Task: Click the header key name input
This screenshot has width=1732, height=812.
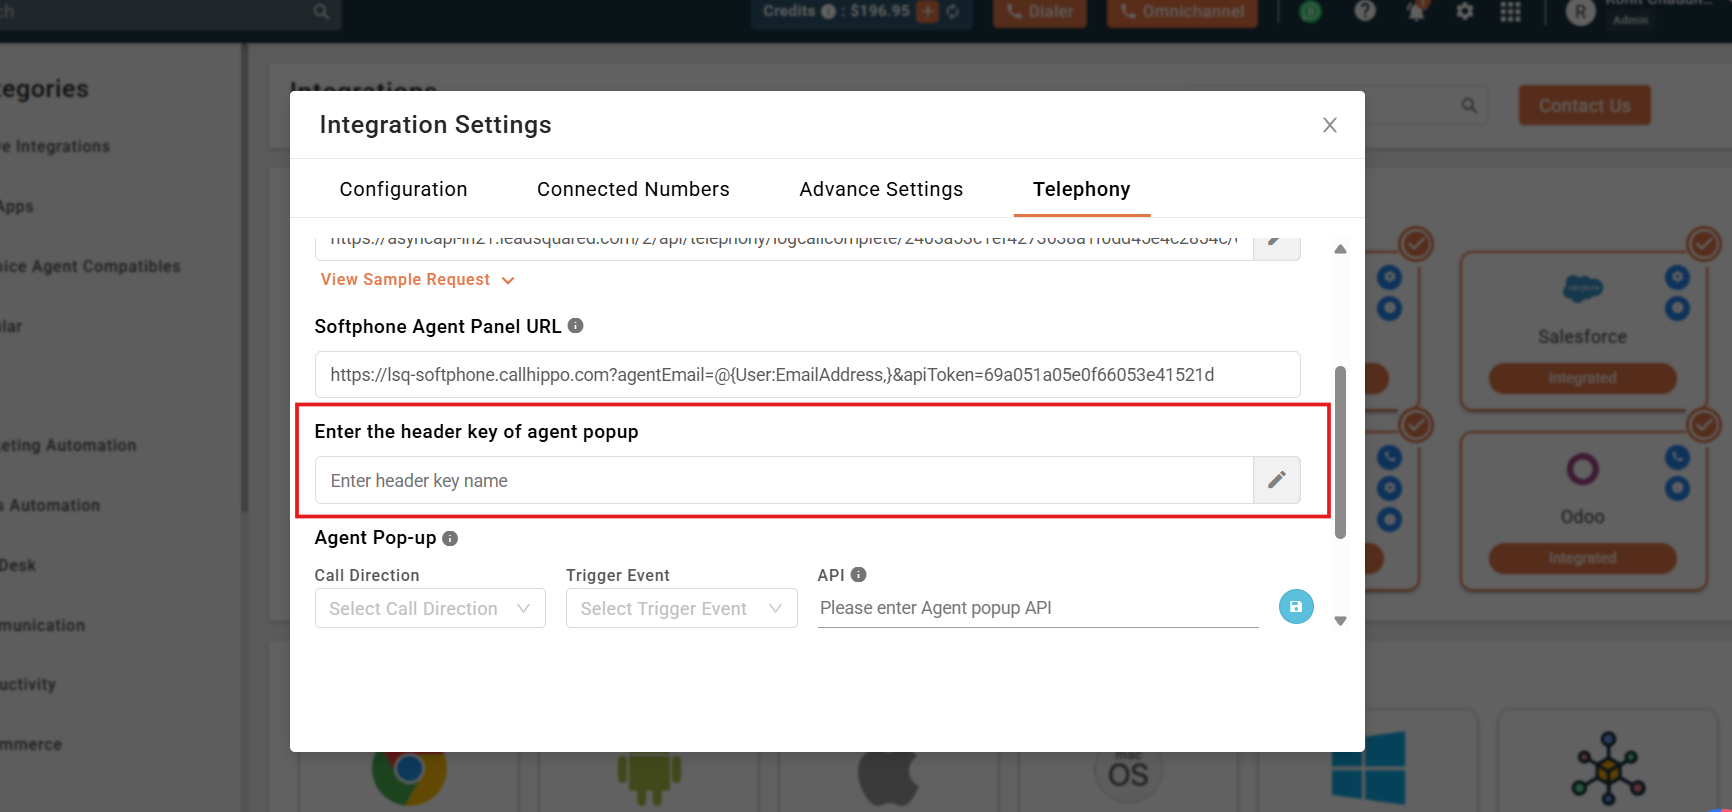Action: click(784, 481)
